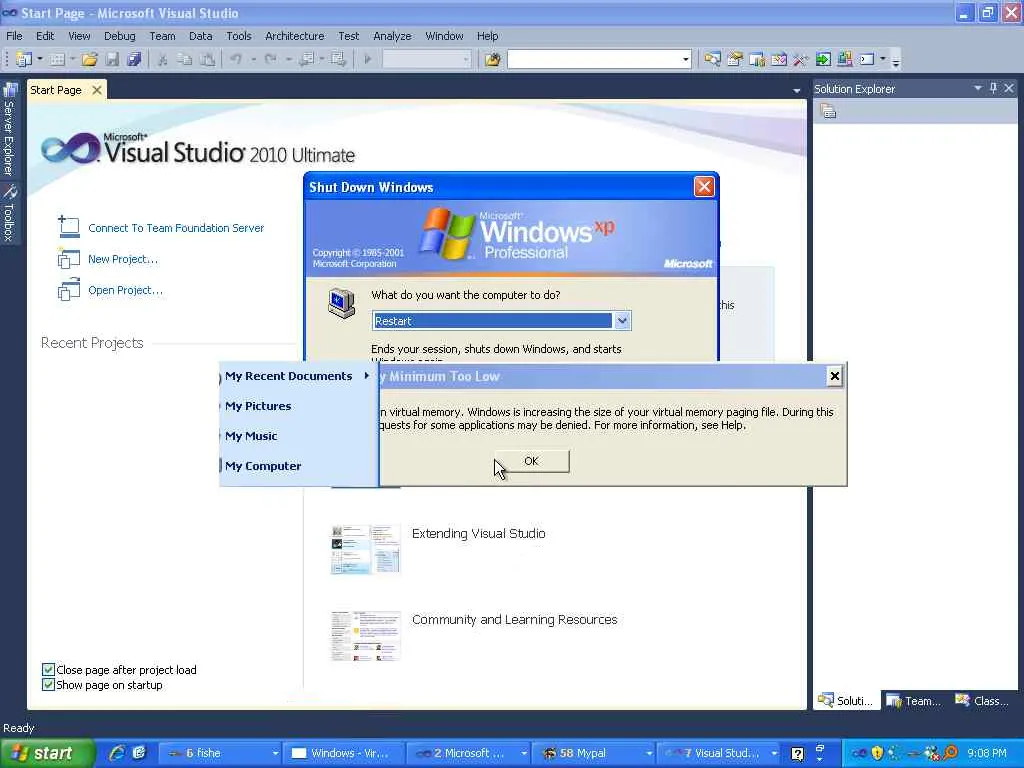
Task: Open the Properties Window toolbar icon
Action: click(x=735, y=59)
